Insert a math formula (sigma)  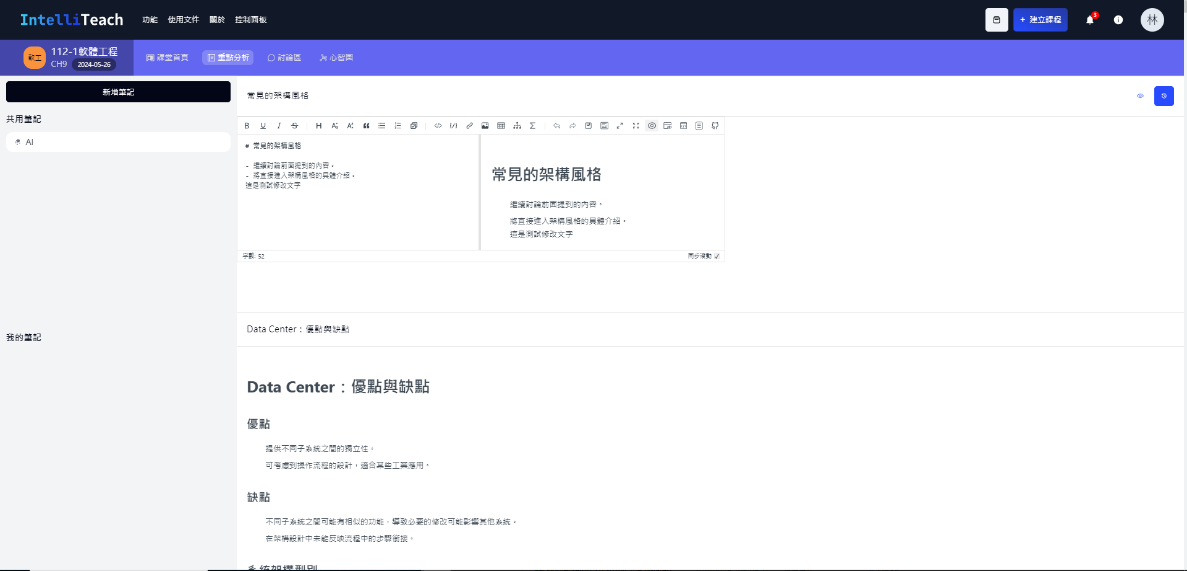pos(533,126)
